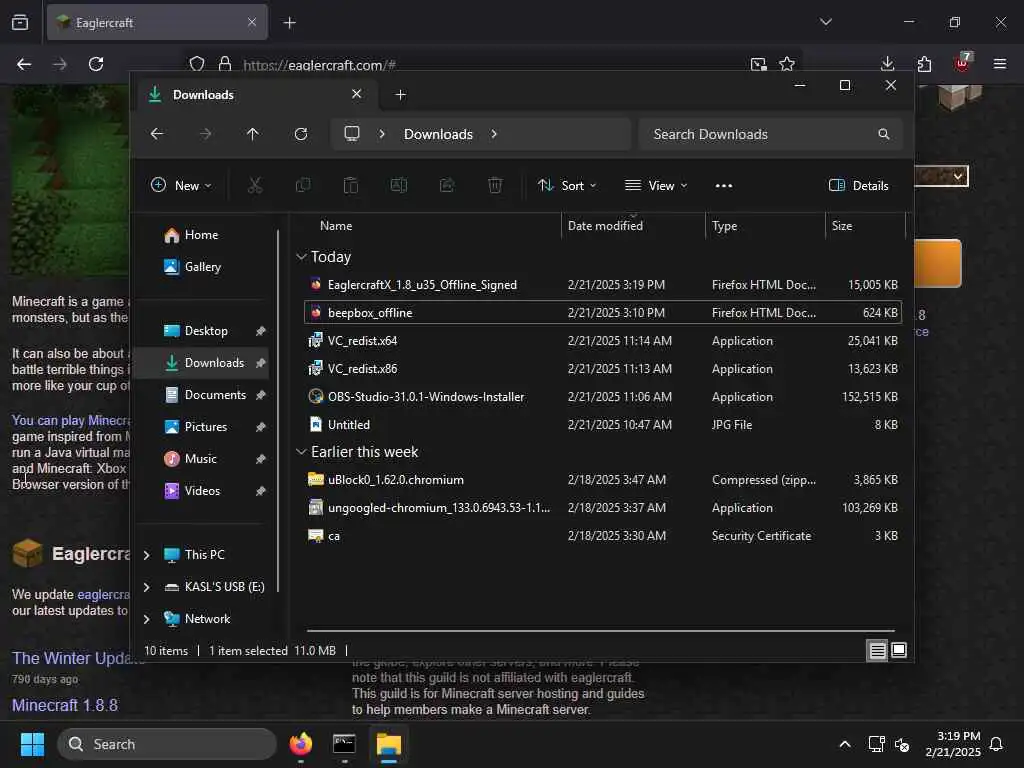Collapse the Earlier this week group

click(301, 452)
